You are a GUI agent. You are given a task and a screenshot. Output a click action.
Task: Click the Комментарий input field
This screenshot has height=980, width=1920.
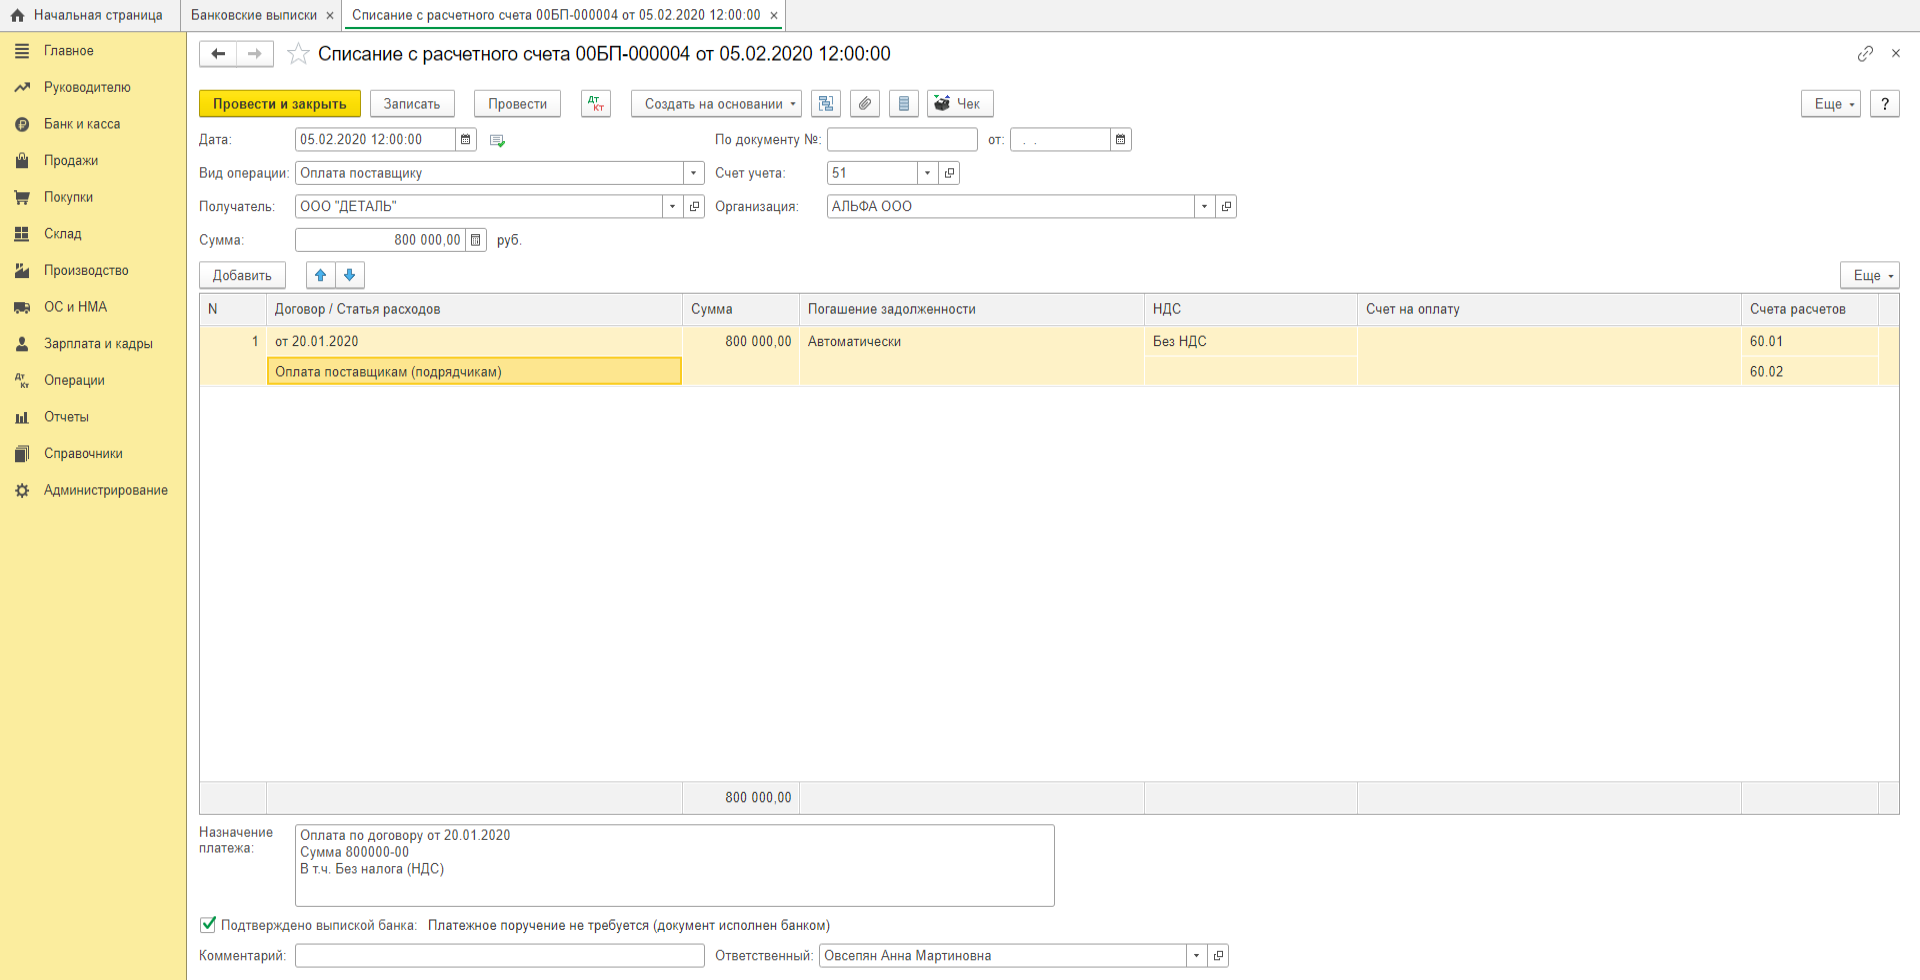click(500, 956)
